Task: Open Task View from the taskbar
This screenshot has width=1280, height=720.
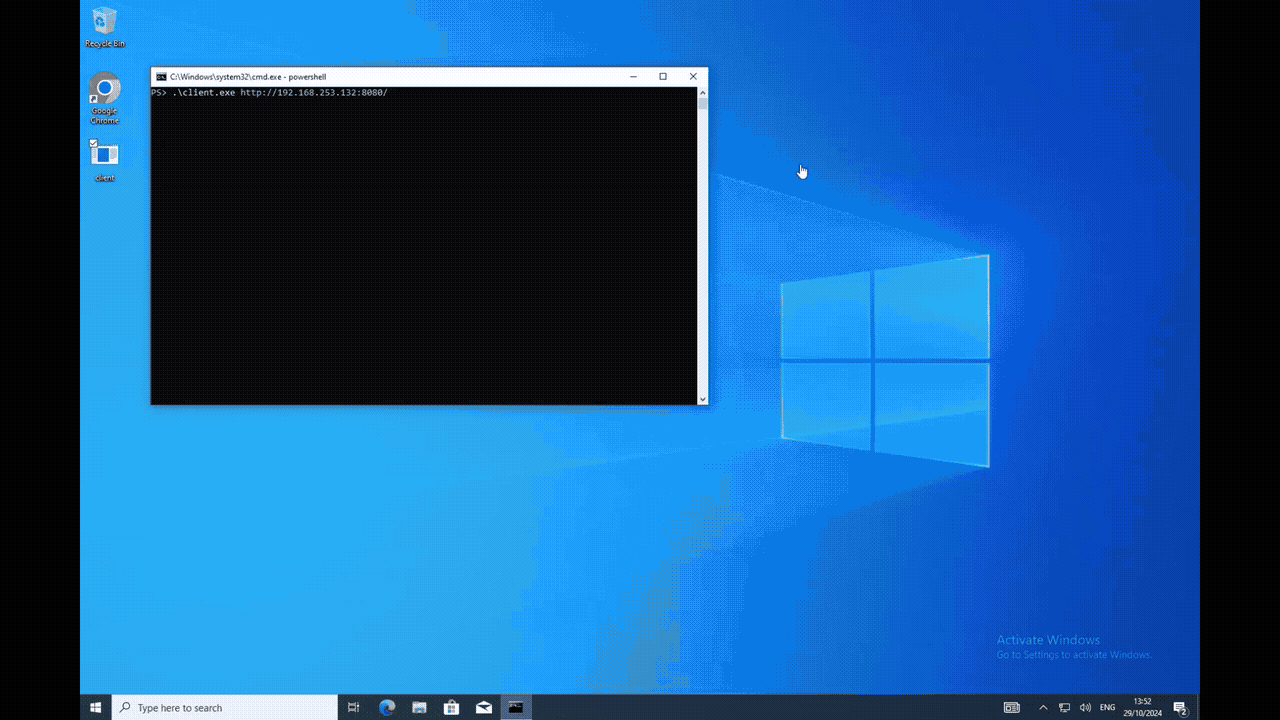Action: (x=353, y=707)
